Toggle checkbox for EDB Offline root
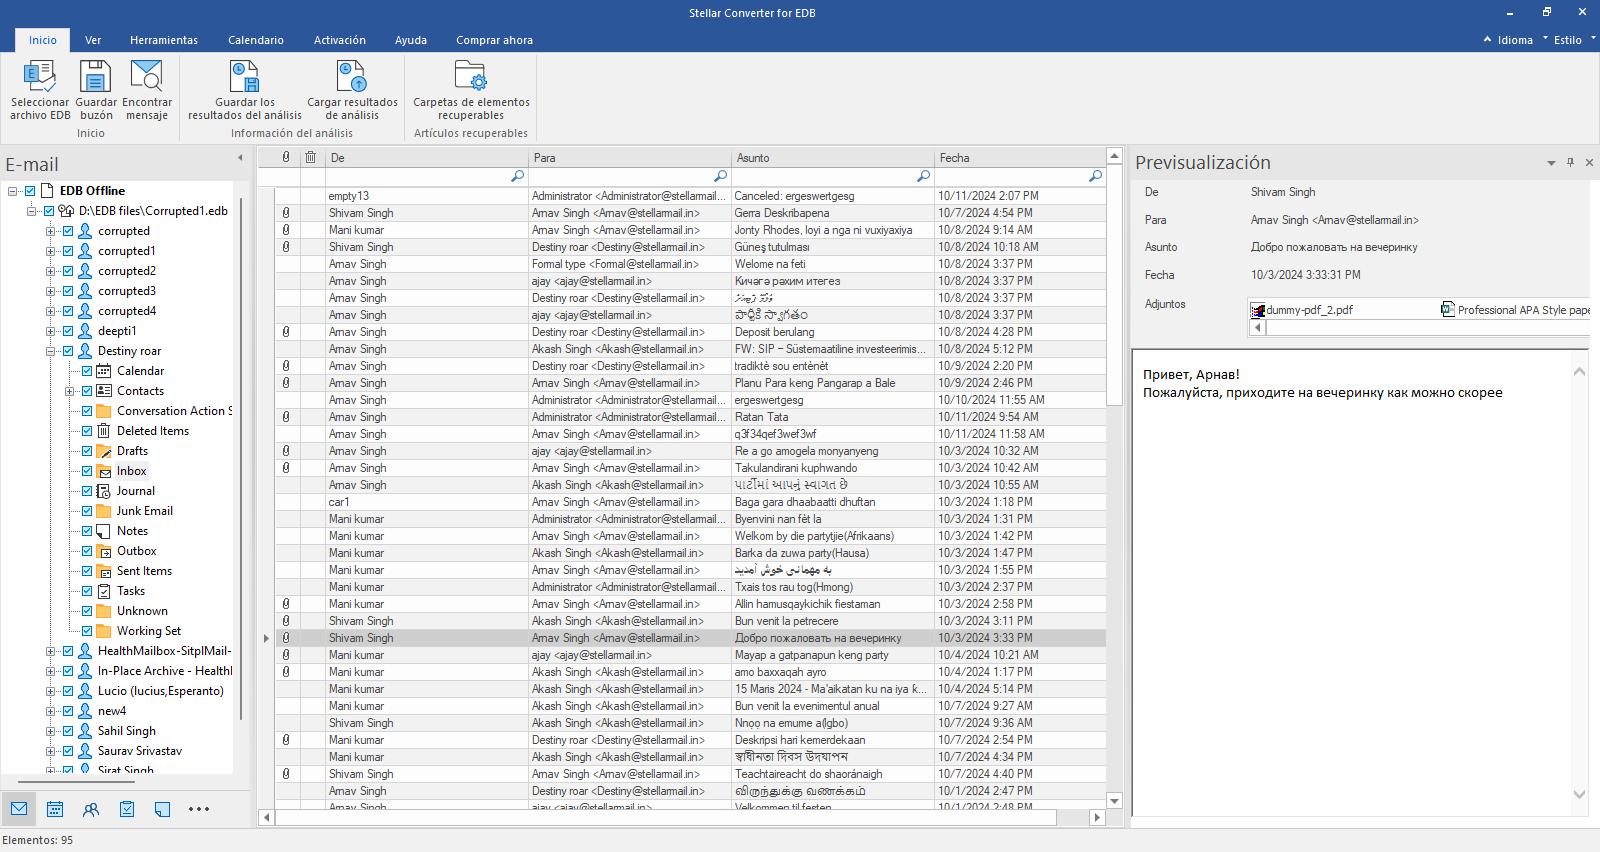1600x852 pixels. [30, 191]
